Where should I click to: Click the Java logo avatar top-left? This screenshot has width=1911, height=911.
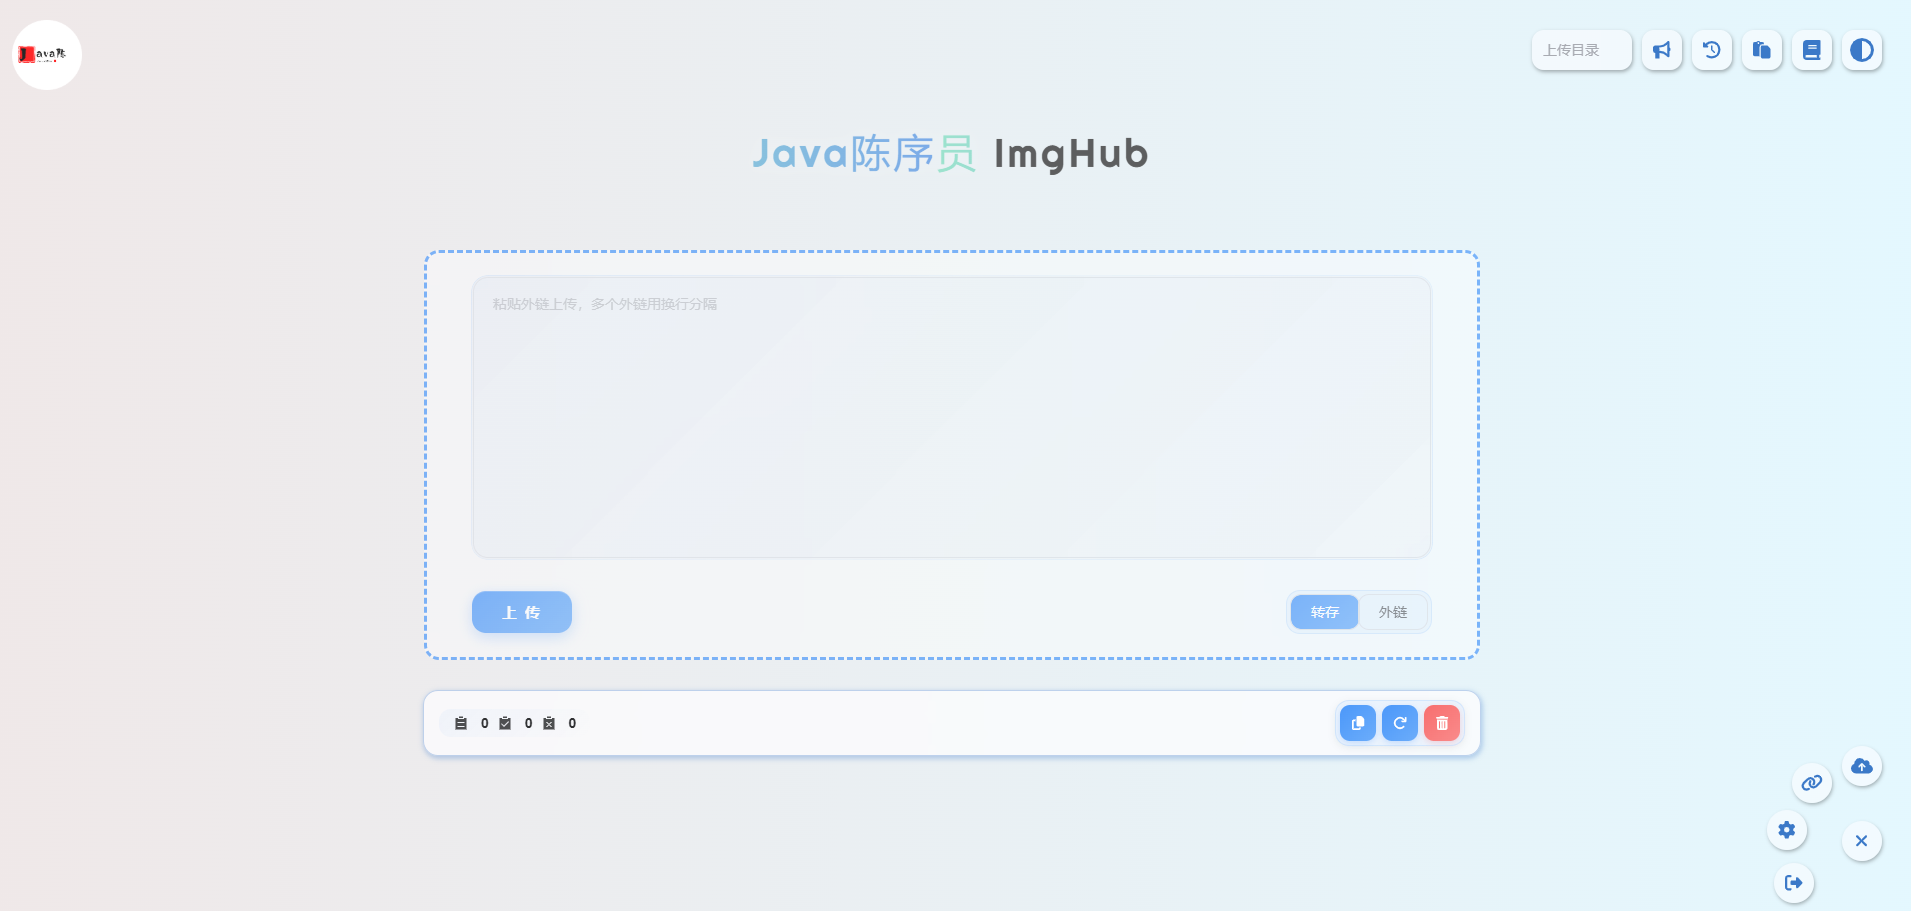point(47,55)
